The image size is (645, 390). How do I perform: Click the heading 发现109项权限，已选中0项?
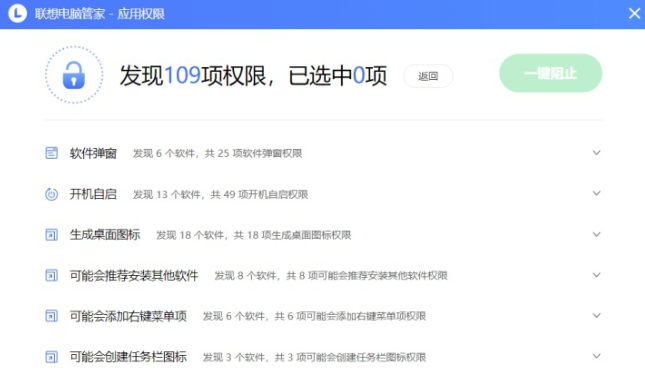[253, 76]
